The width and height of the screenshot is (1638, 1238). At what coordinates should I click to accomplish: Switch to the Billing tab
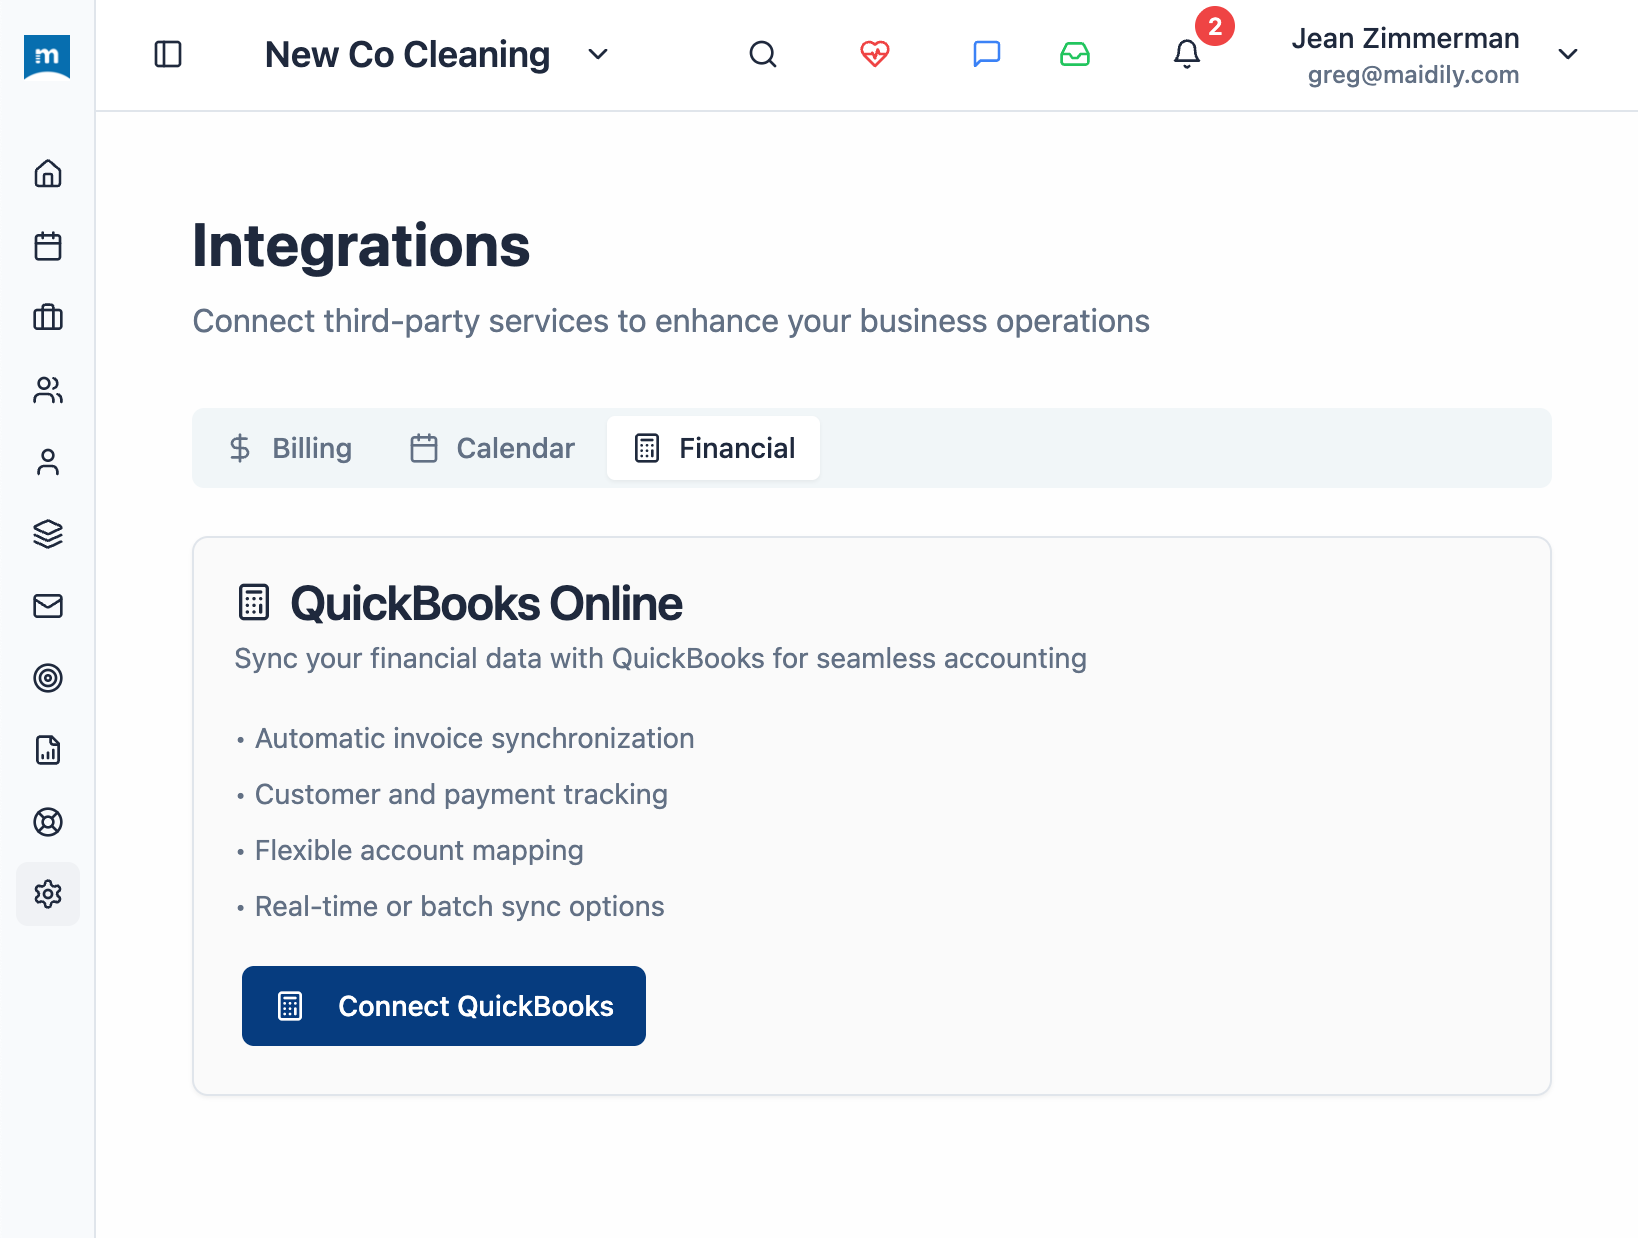290,448
